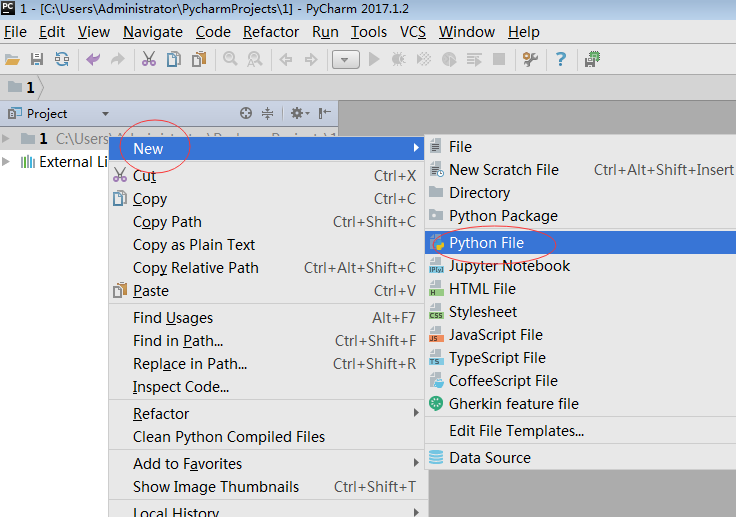Choose Copy Relative Path

click(267, 268)
